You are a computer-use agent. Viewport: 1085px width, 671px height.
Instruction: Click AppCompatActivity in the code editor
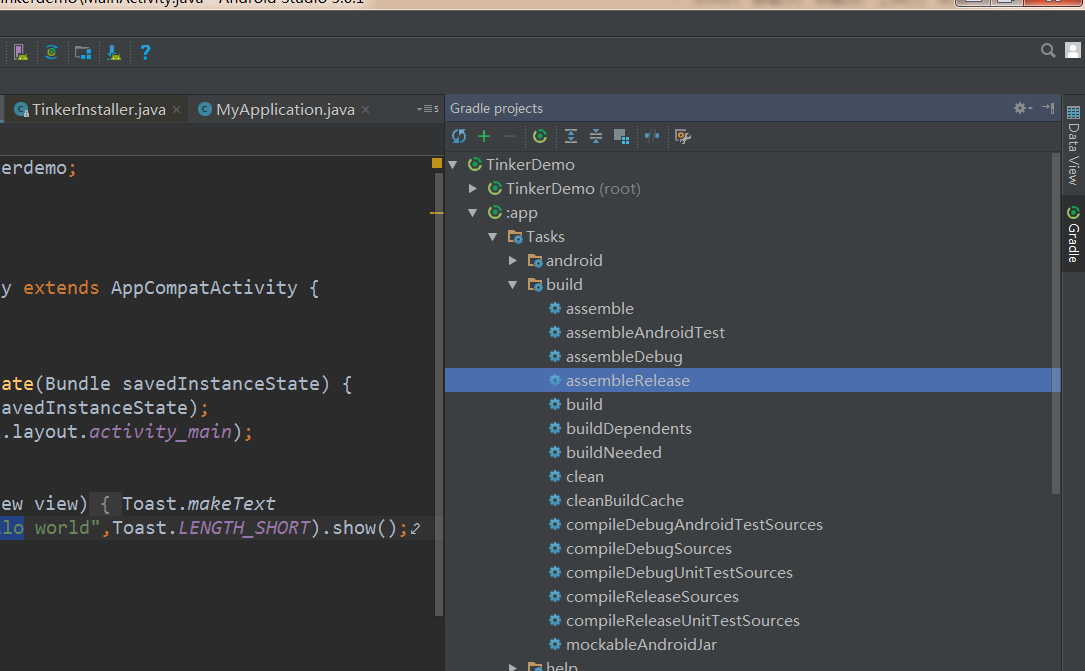(204, 288)
